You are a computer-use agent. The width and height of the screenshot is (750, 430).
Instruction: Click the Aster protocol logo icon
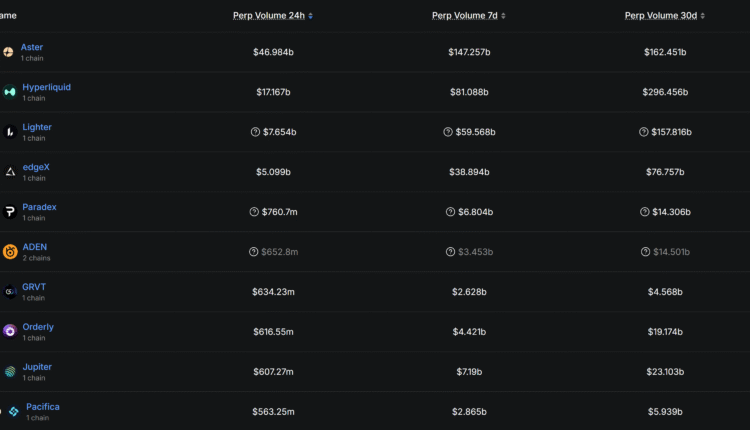[x=8, y=52]
